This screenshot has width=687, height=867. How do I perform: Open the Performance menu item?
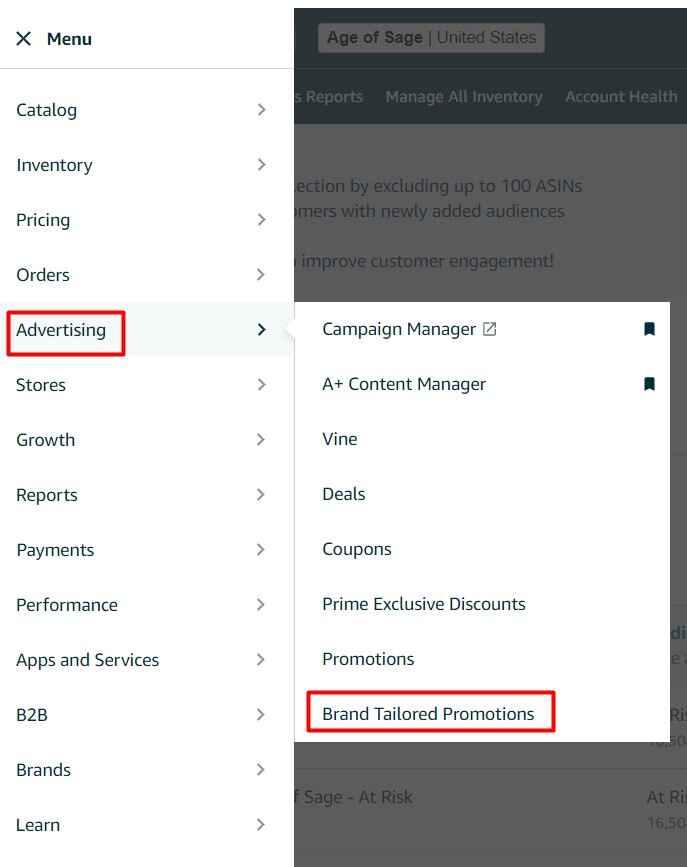pyautogui.click(x=67, y=605)
